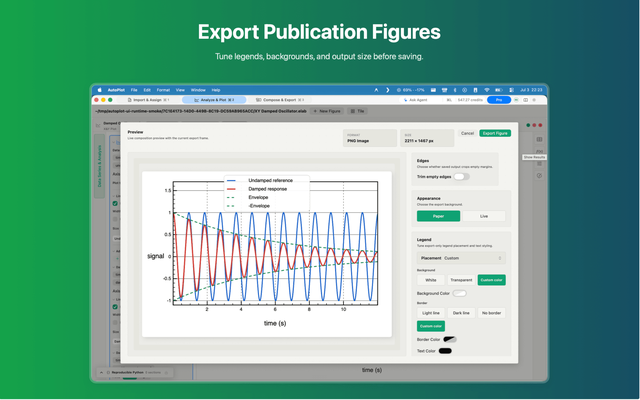Click the bottom circular right sidebar icon
Viewport: 640px width, 400px height.
[x=539, y=176]
